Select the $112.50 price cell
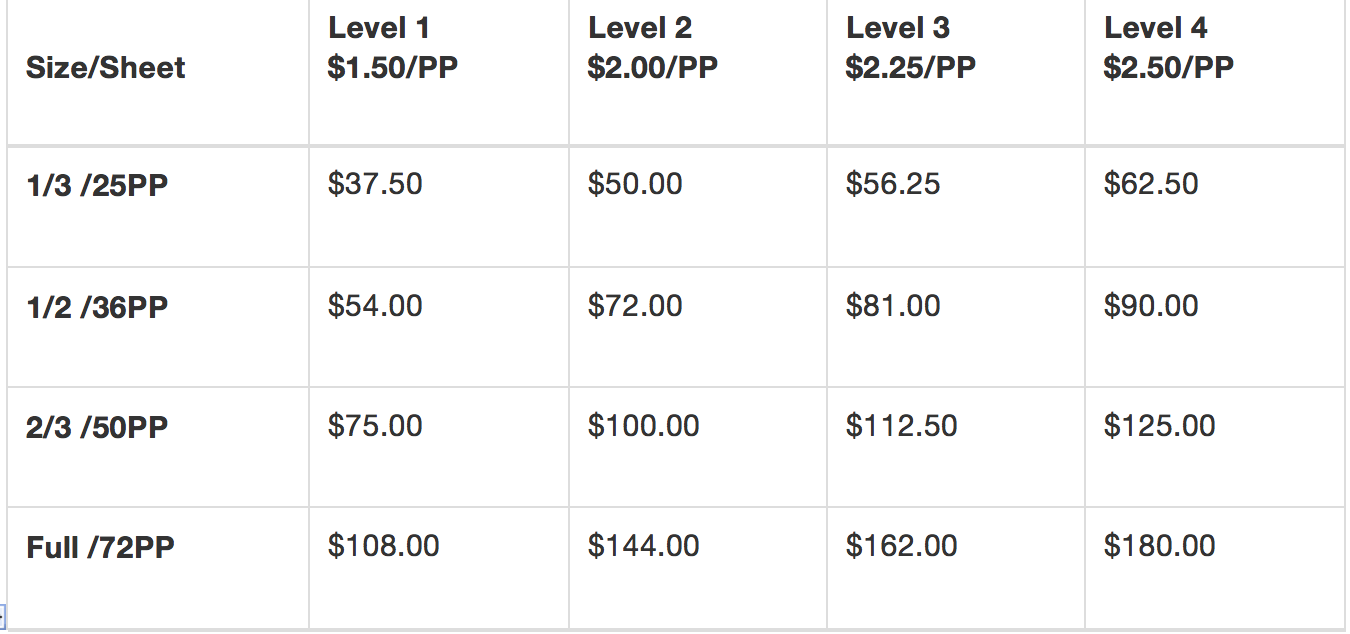Screen dimensions: 1350x634 click(x=901, y=425)
